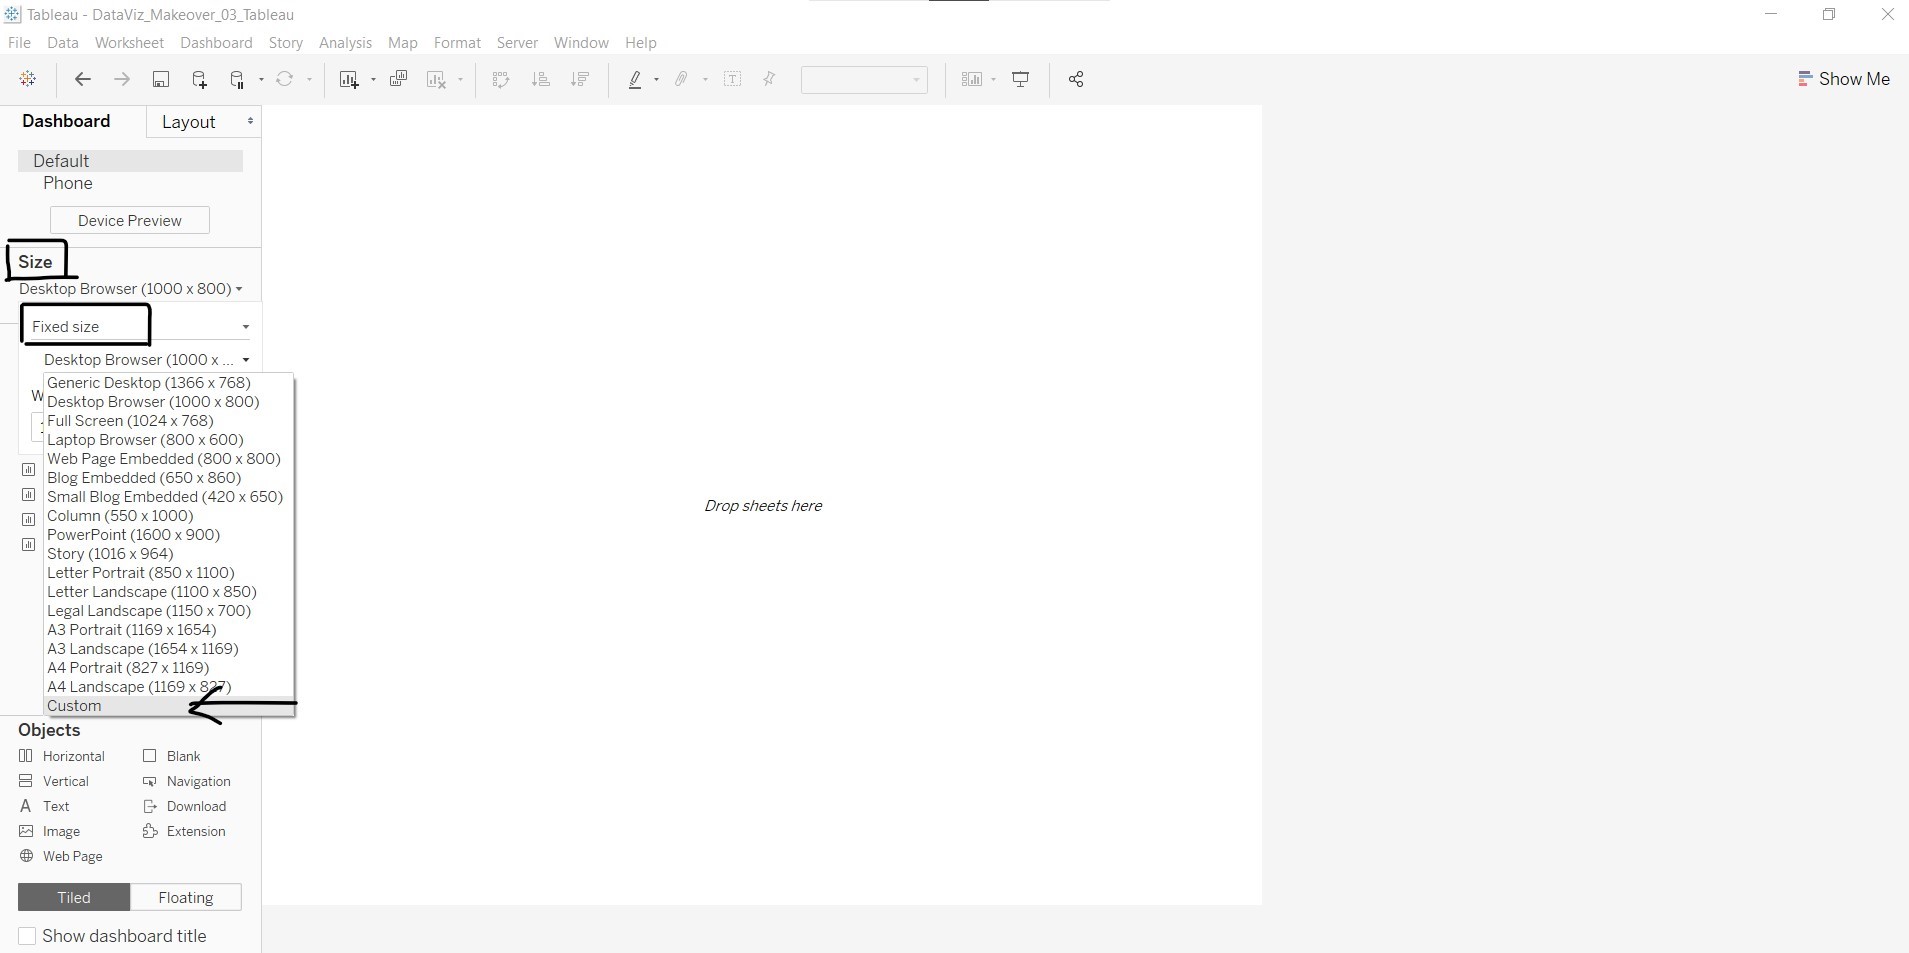Click the Tableau logo start icon

coord(28,80)
